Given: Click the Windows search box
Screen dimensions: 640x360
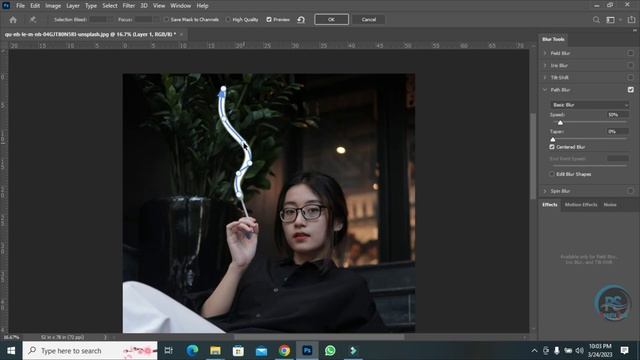Looking at the screenshot, I should (x=90, y=351).
